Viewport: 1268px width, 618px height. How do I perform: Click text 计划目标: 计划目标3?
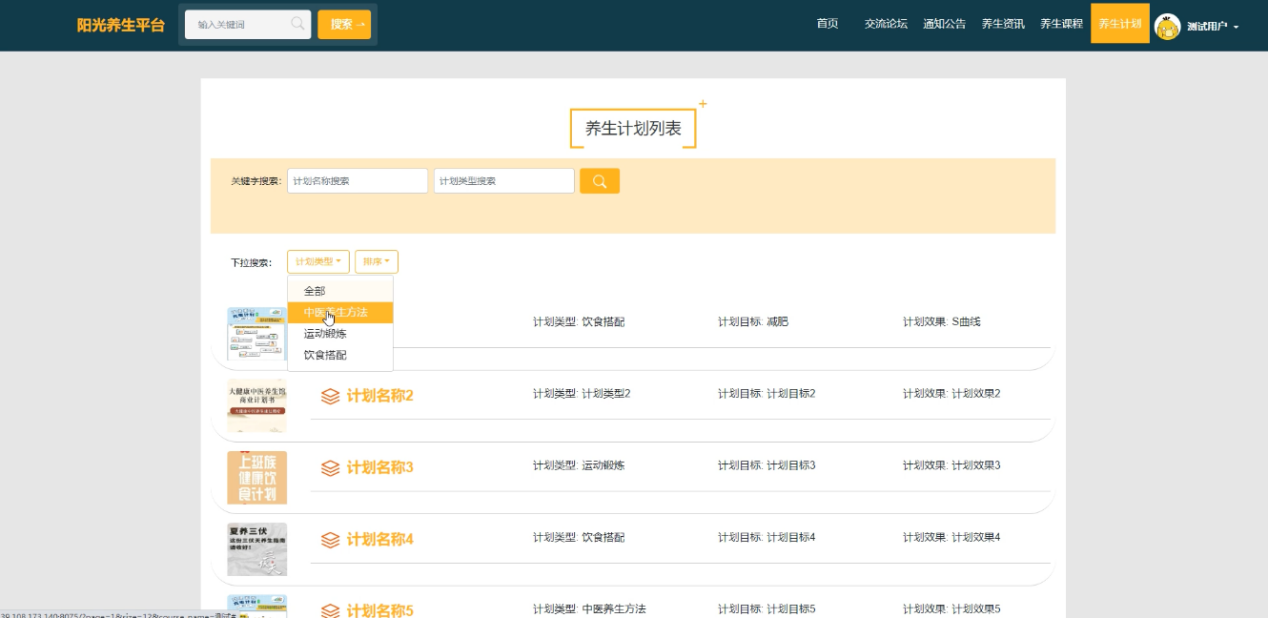tap(767, 466)
